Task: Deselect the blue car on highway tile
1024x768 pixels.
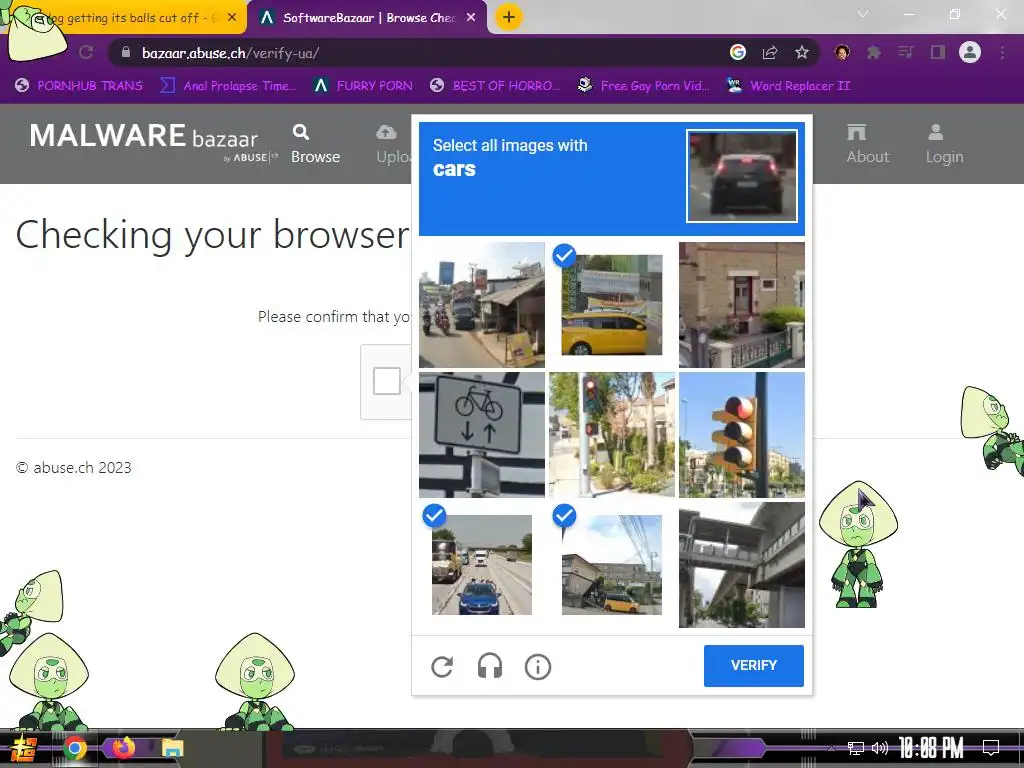Action: pyautogui.click(x=482, y=565)
